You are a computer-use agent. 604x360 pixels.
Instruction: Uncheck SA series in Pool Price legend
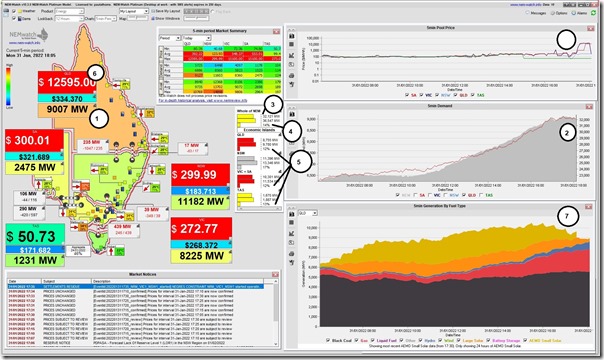(x=407, y=95)
